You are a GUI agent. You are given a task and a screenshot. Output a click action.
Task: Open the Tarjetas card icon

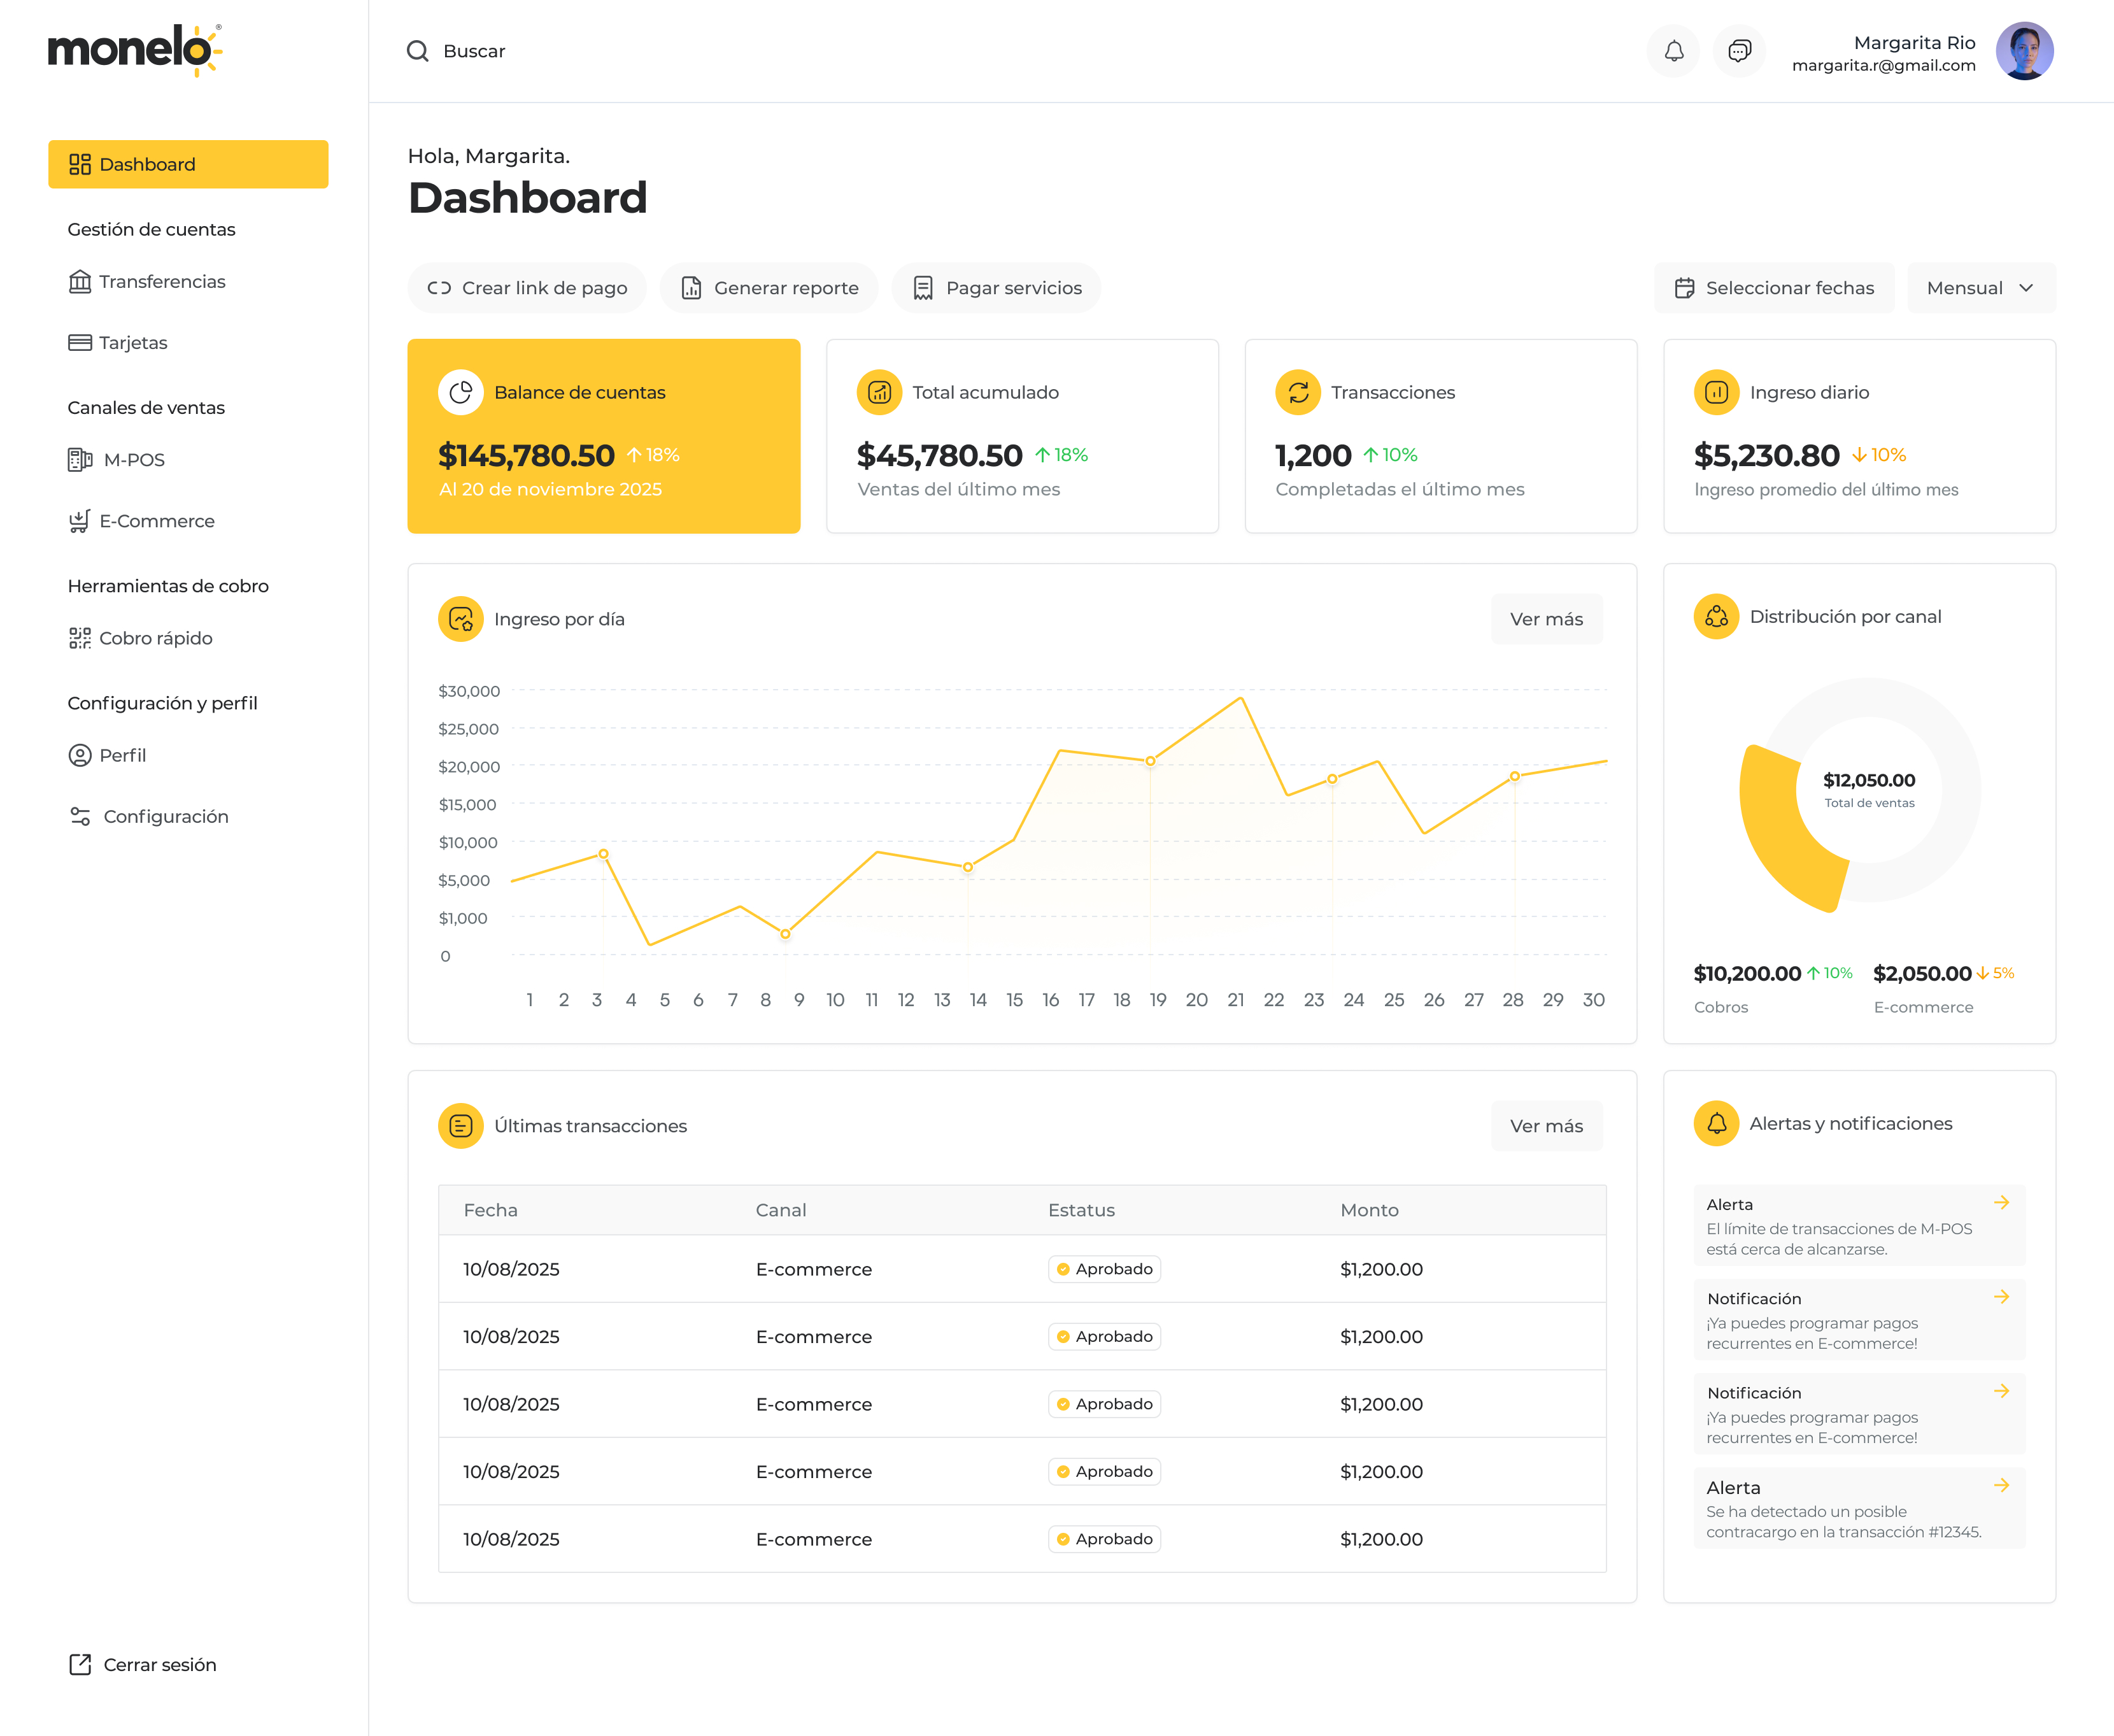[79, 343]
